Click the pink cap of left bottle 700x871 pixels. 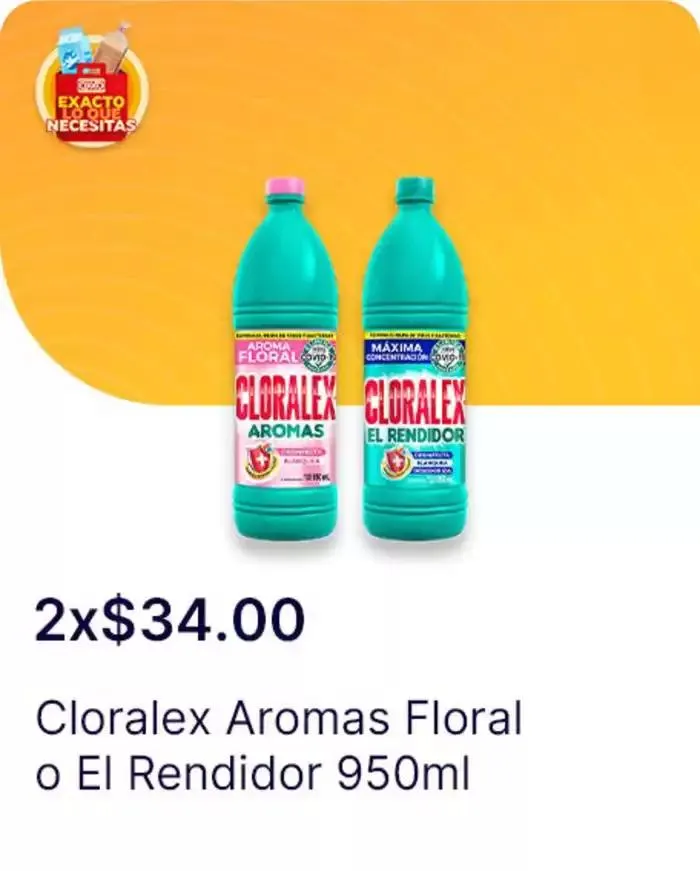point(285,188)
